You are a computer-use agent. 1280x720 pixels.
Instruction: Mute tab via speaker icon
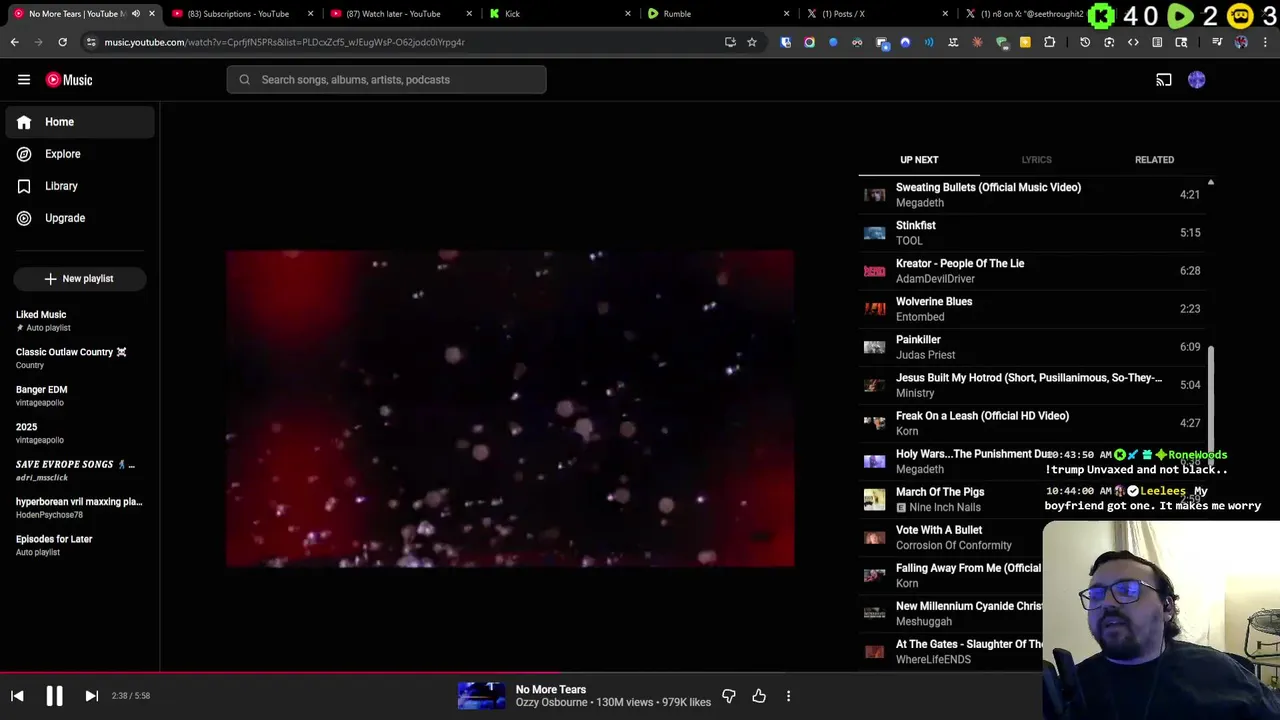tap(136, 14)
